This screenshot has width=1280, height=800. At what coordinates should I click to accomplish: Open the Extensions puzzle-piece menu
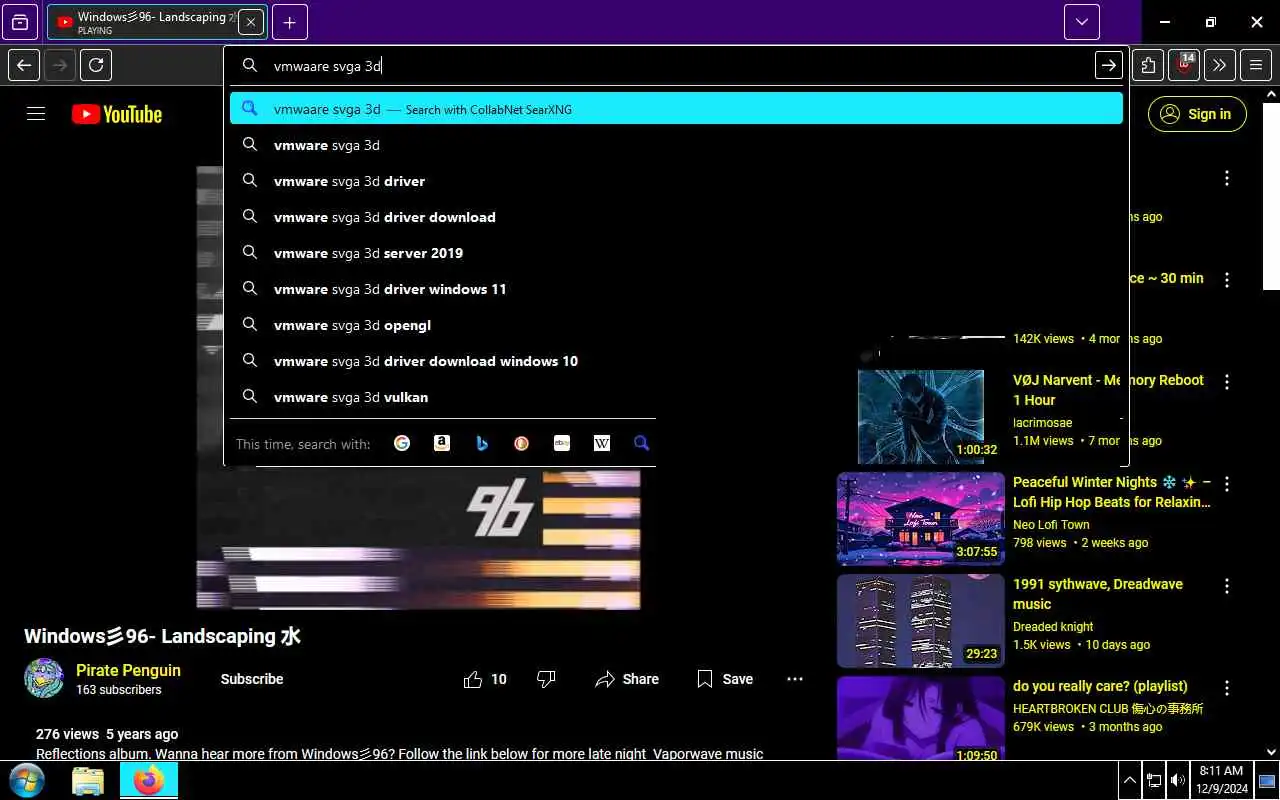point(1148,66)
